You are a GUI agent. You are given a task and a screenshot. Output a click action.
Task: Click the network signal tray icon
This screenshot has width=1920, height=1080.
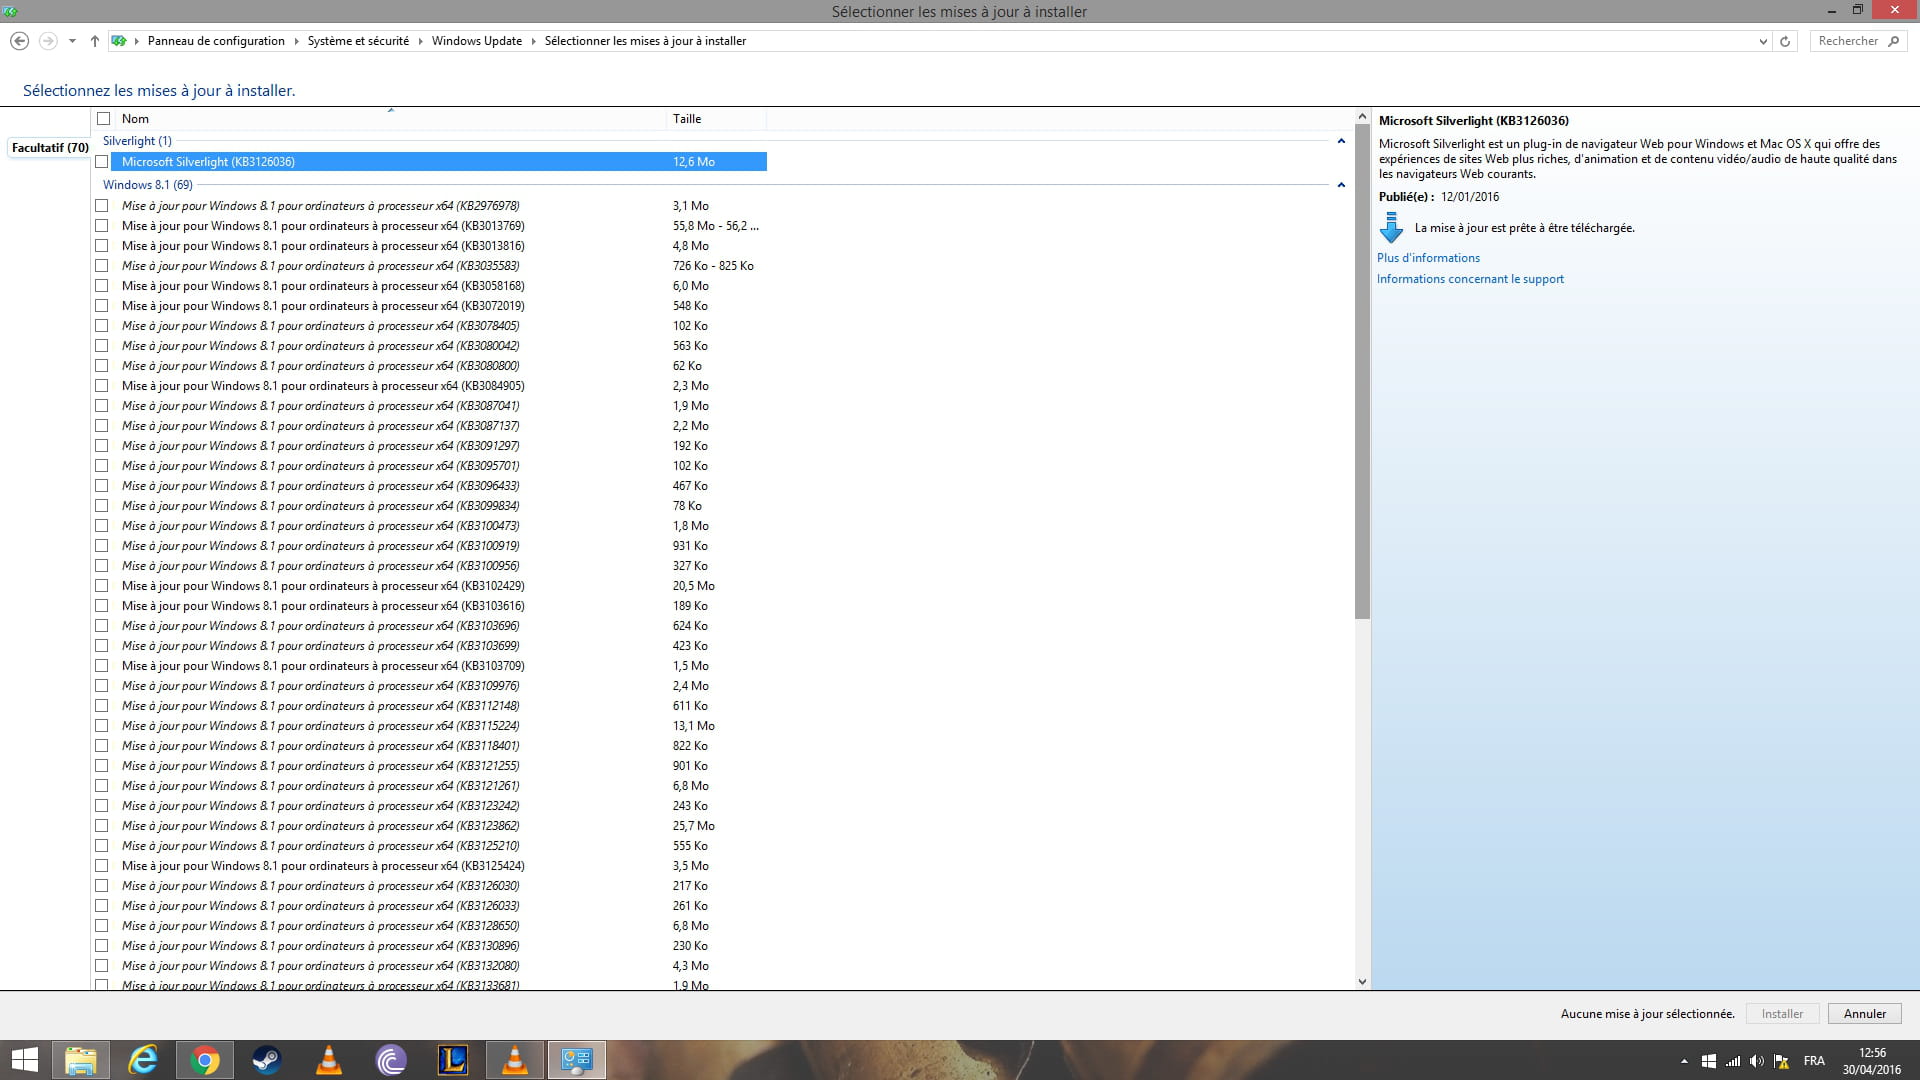click(1733, 1061)
